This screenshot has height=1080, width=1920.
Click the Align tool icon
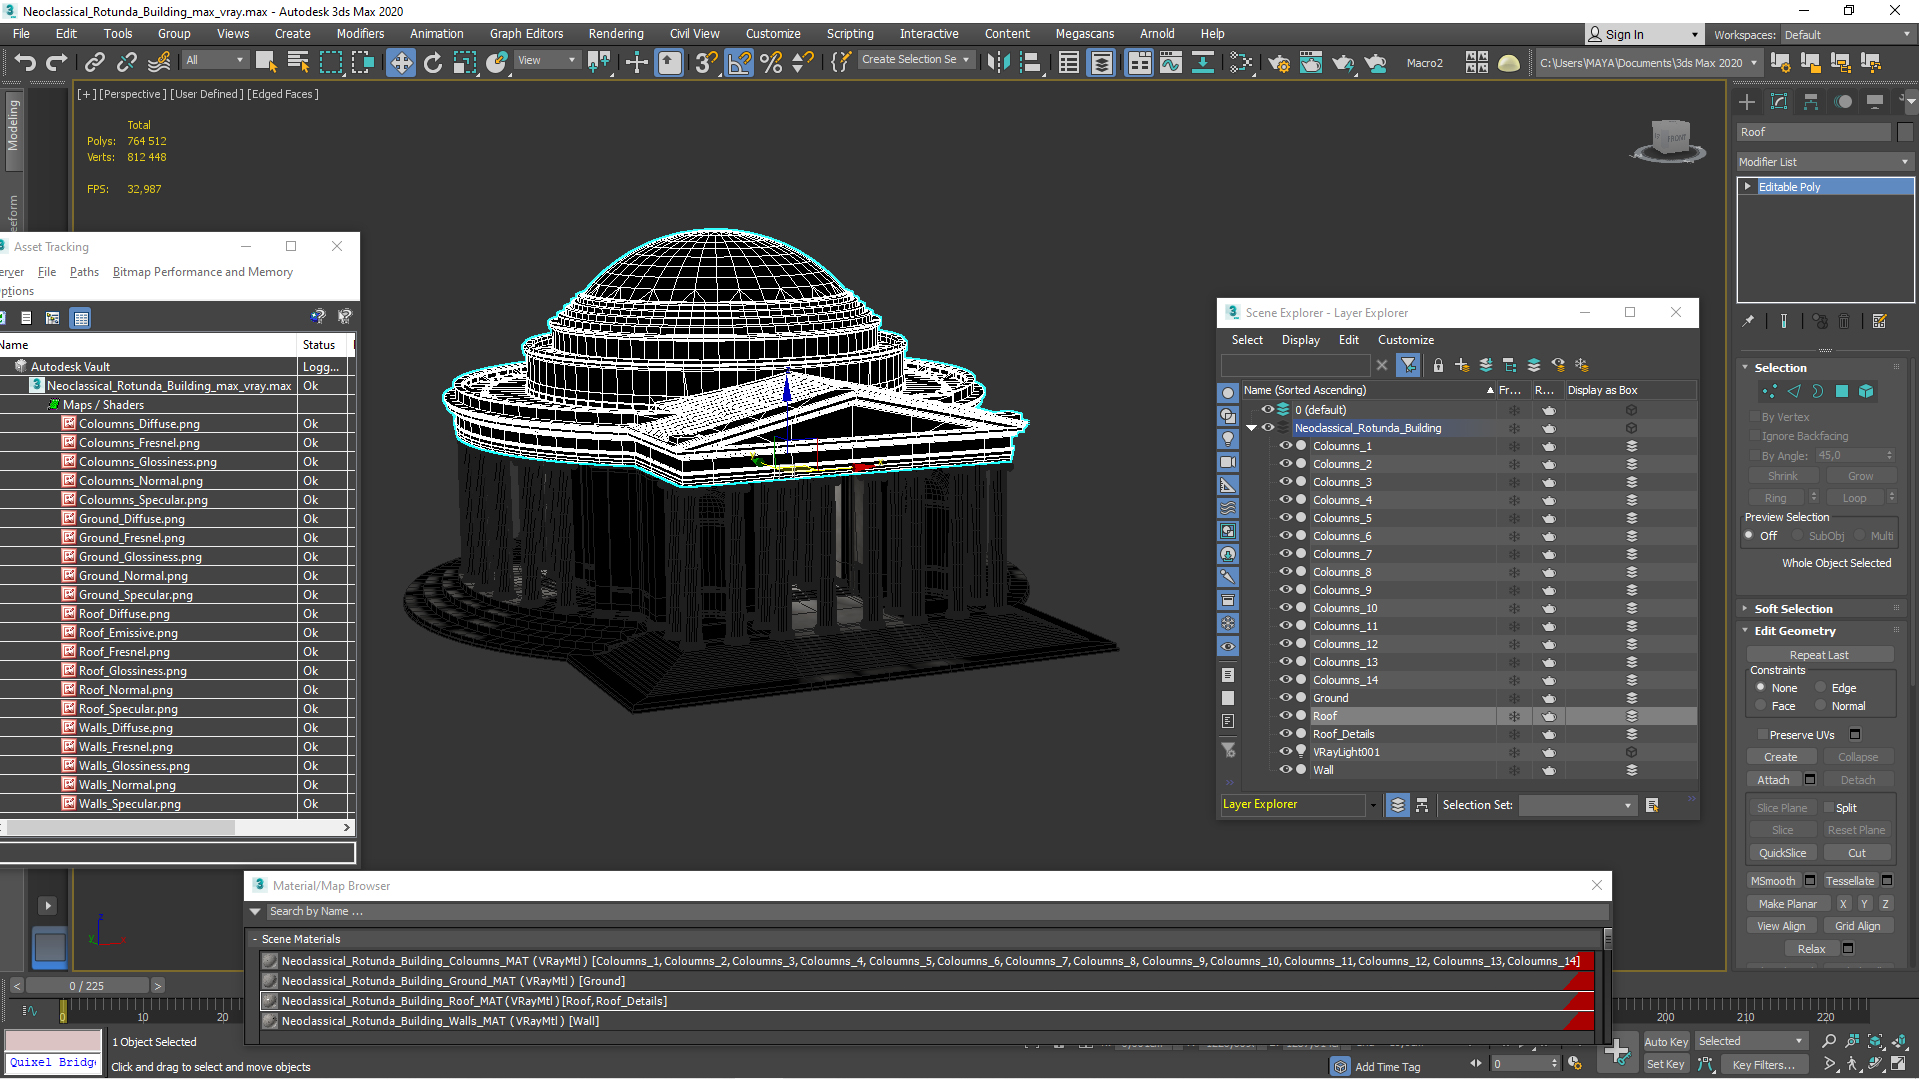tap(1030, 63)
